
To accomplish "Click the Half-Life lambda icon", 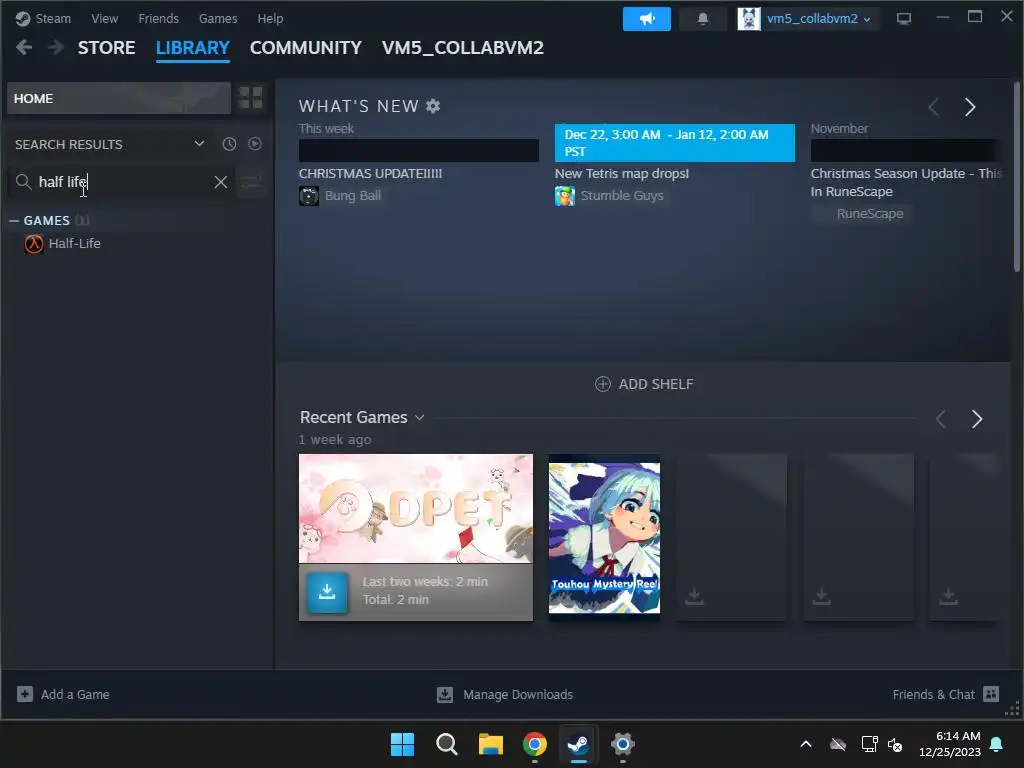I will click(34, 244).
